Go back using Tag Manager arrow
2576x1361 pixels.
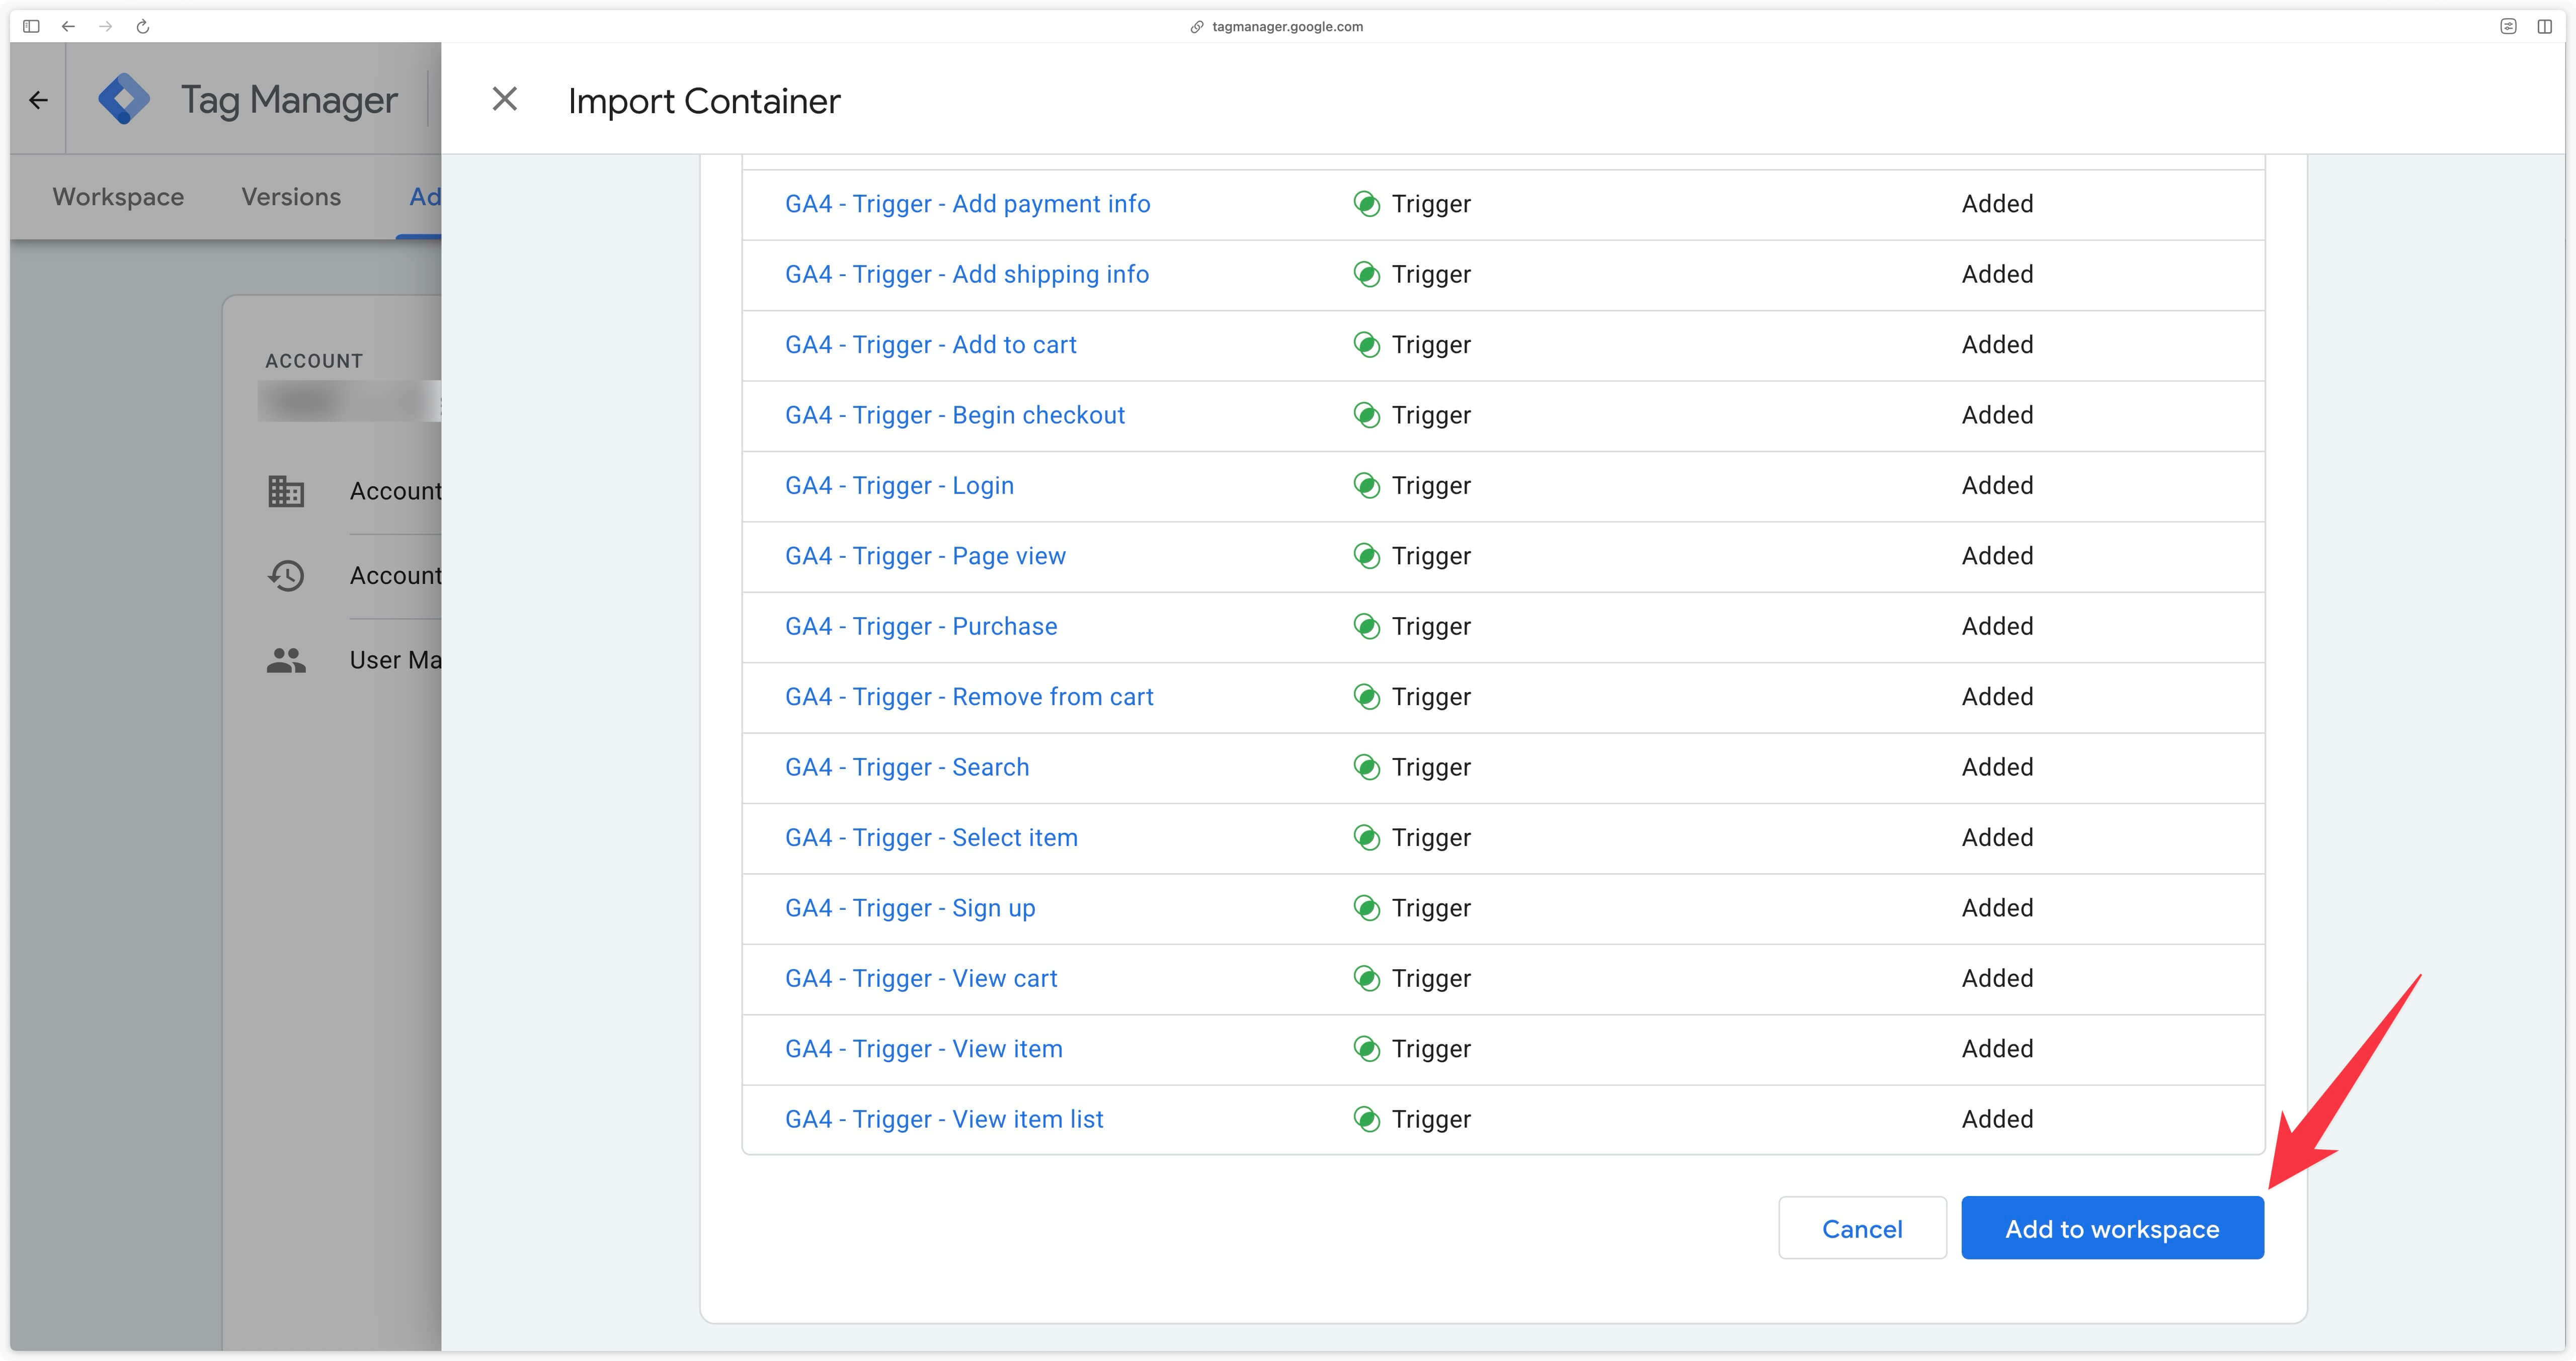coord(39,100)
